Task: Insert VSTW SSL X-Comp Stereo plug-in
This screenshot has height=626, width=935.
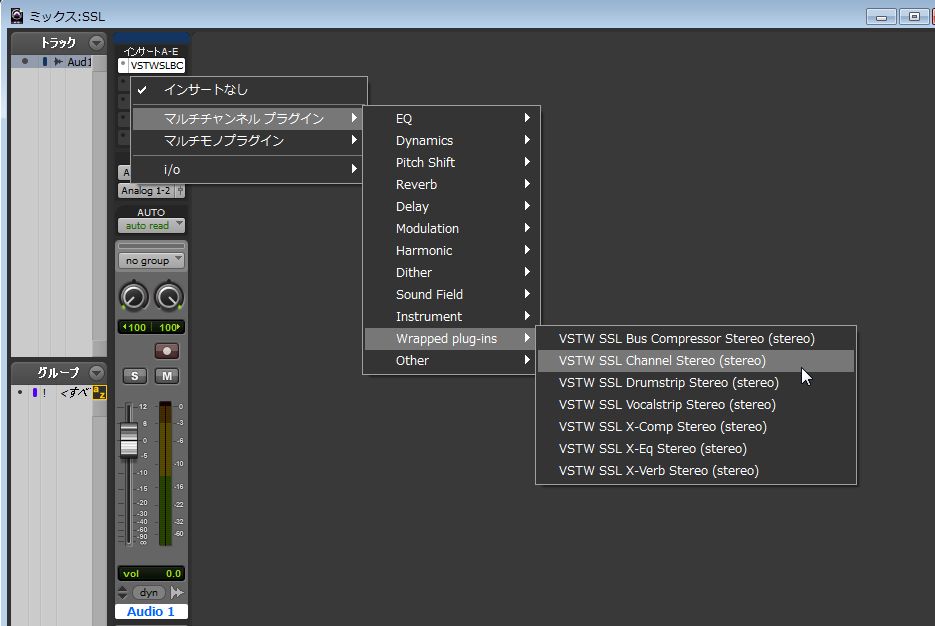Action: (696, 427)
